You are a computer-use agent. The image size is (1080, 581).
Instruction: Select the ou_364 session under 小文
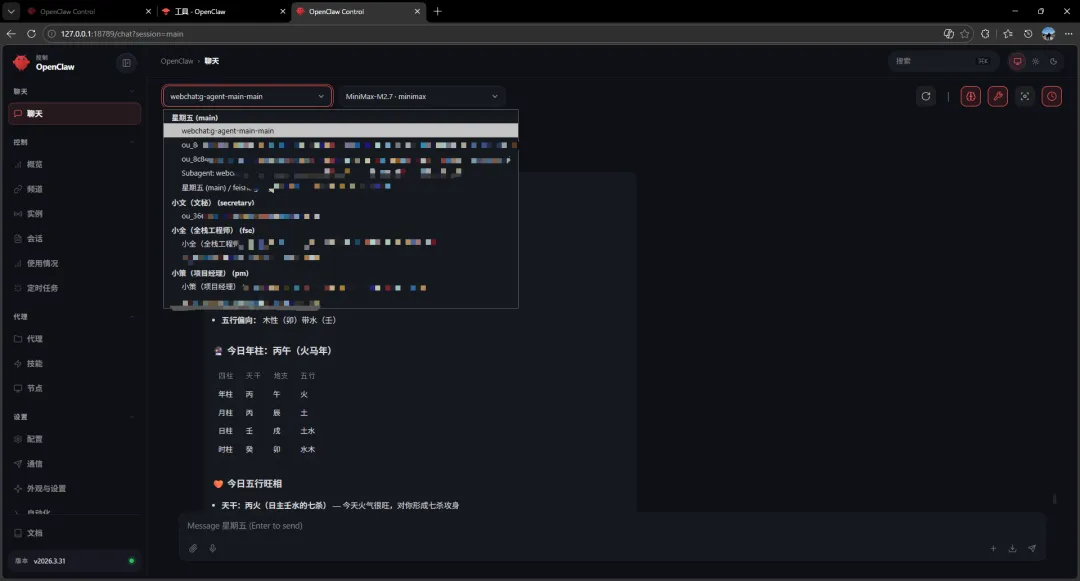pos(340,216)
